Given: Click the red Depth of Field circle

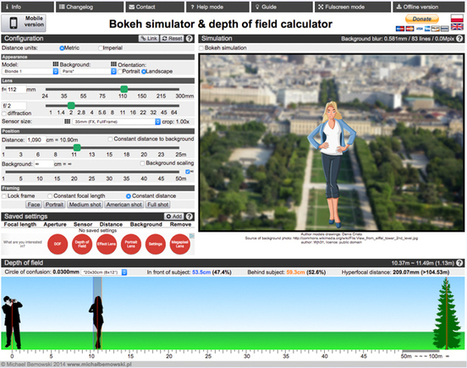Looking at the screenshot, I should click(82, 244).
